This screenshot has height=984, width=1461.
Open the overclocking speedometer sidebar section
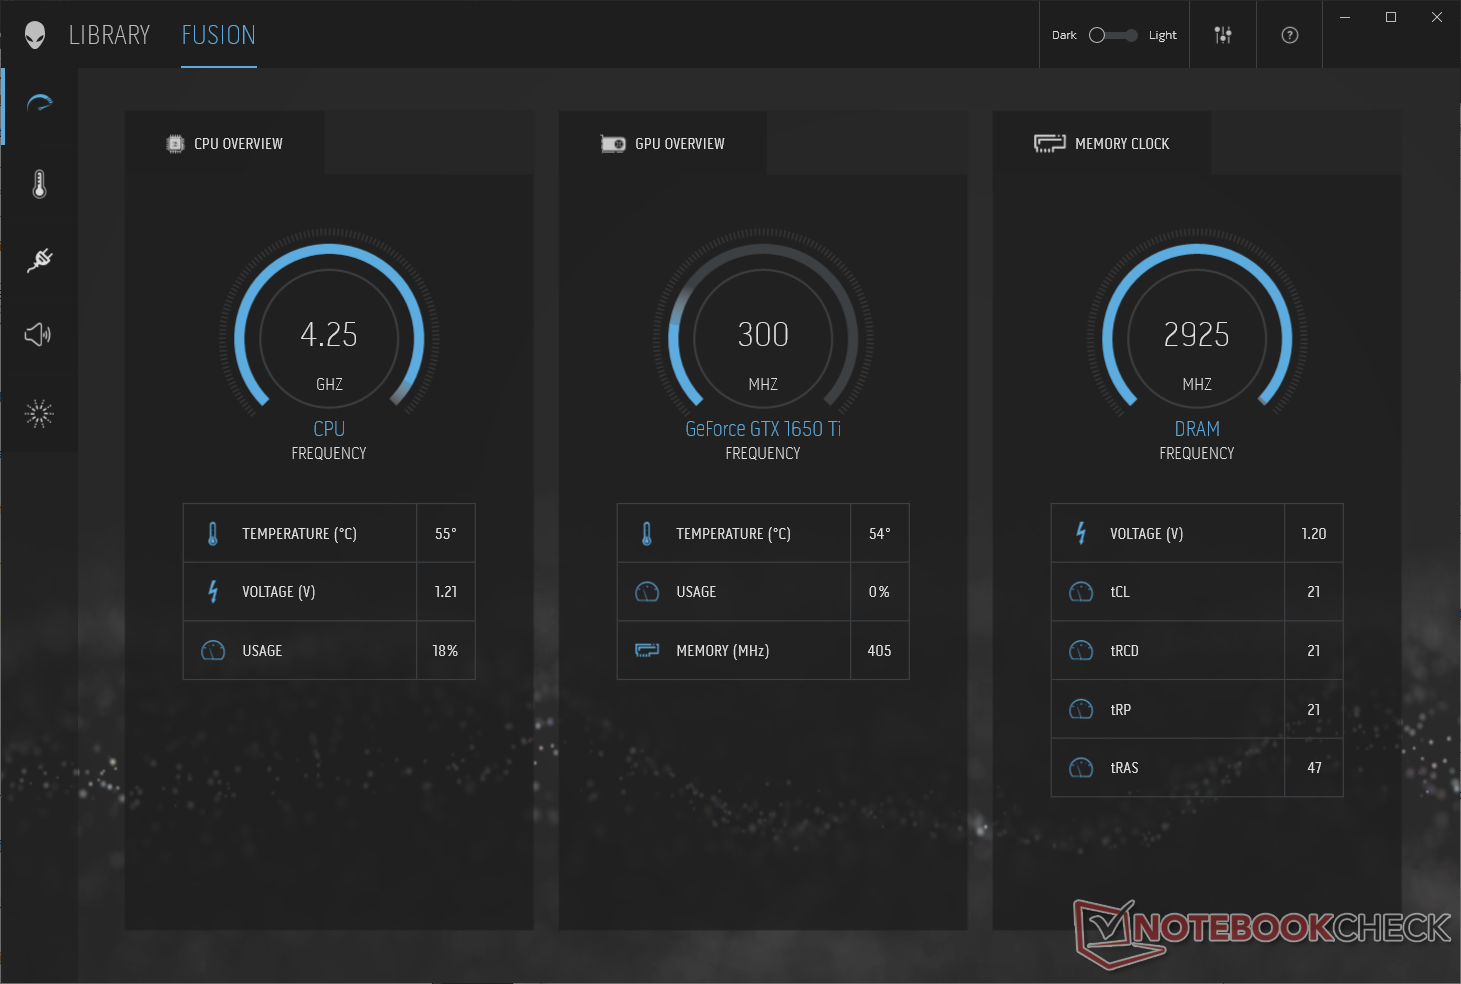[39, 104]
